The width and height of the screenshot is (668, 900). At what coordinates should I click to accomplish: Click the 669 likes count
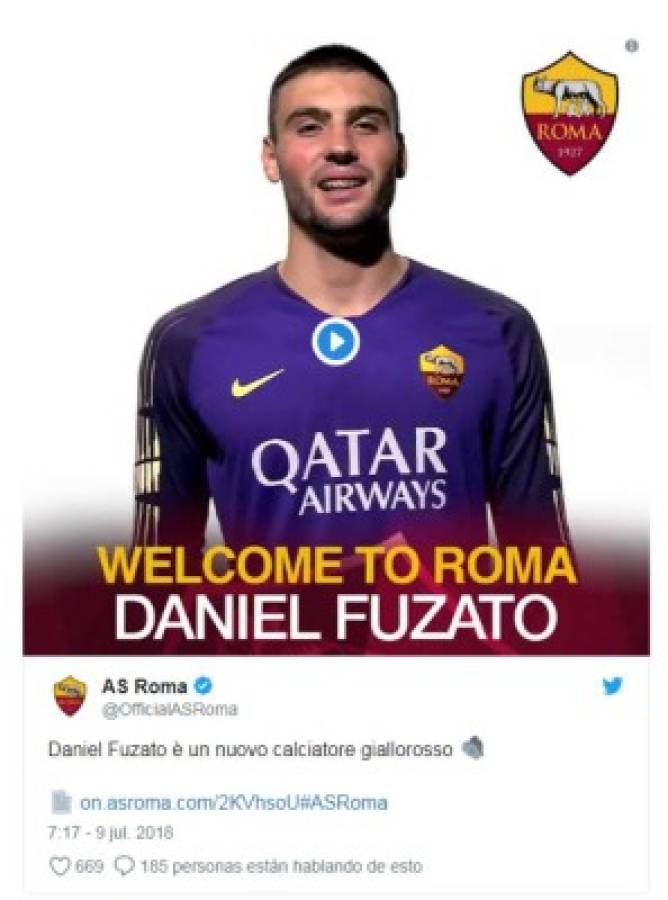(89, 866)
